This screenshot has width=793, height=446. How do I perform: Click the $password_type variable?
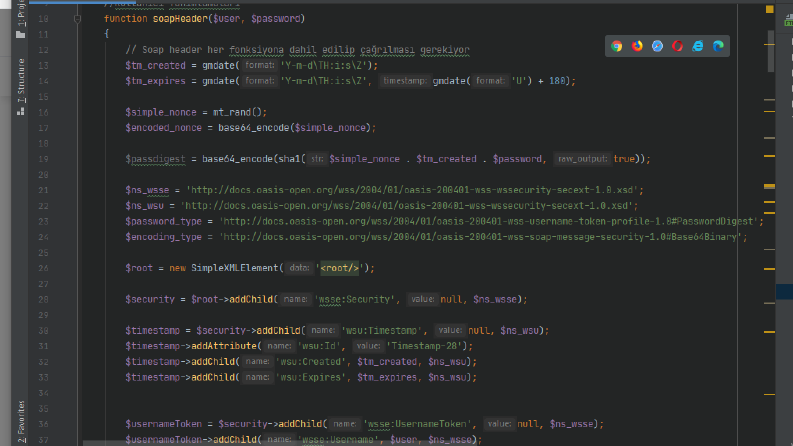[163, 221]
